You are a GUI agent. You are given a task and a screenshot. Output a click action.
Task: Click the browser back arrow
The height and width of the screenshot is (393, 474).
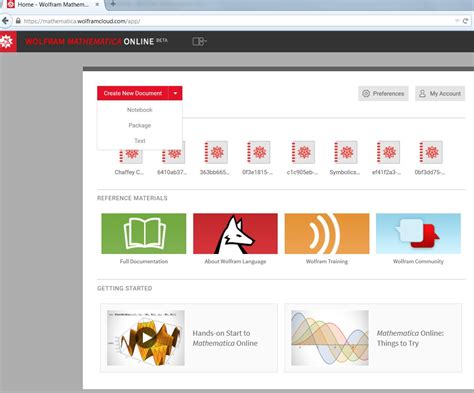5,21
